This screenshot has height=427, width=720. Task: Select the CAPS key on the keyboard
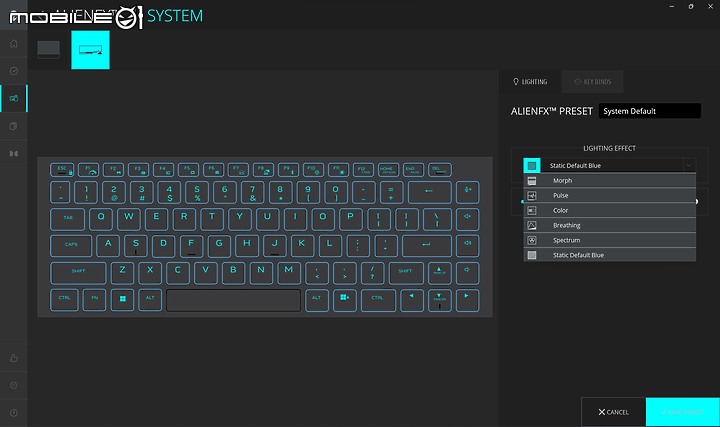coord(71,246)
